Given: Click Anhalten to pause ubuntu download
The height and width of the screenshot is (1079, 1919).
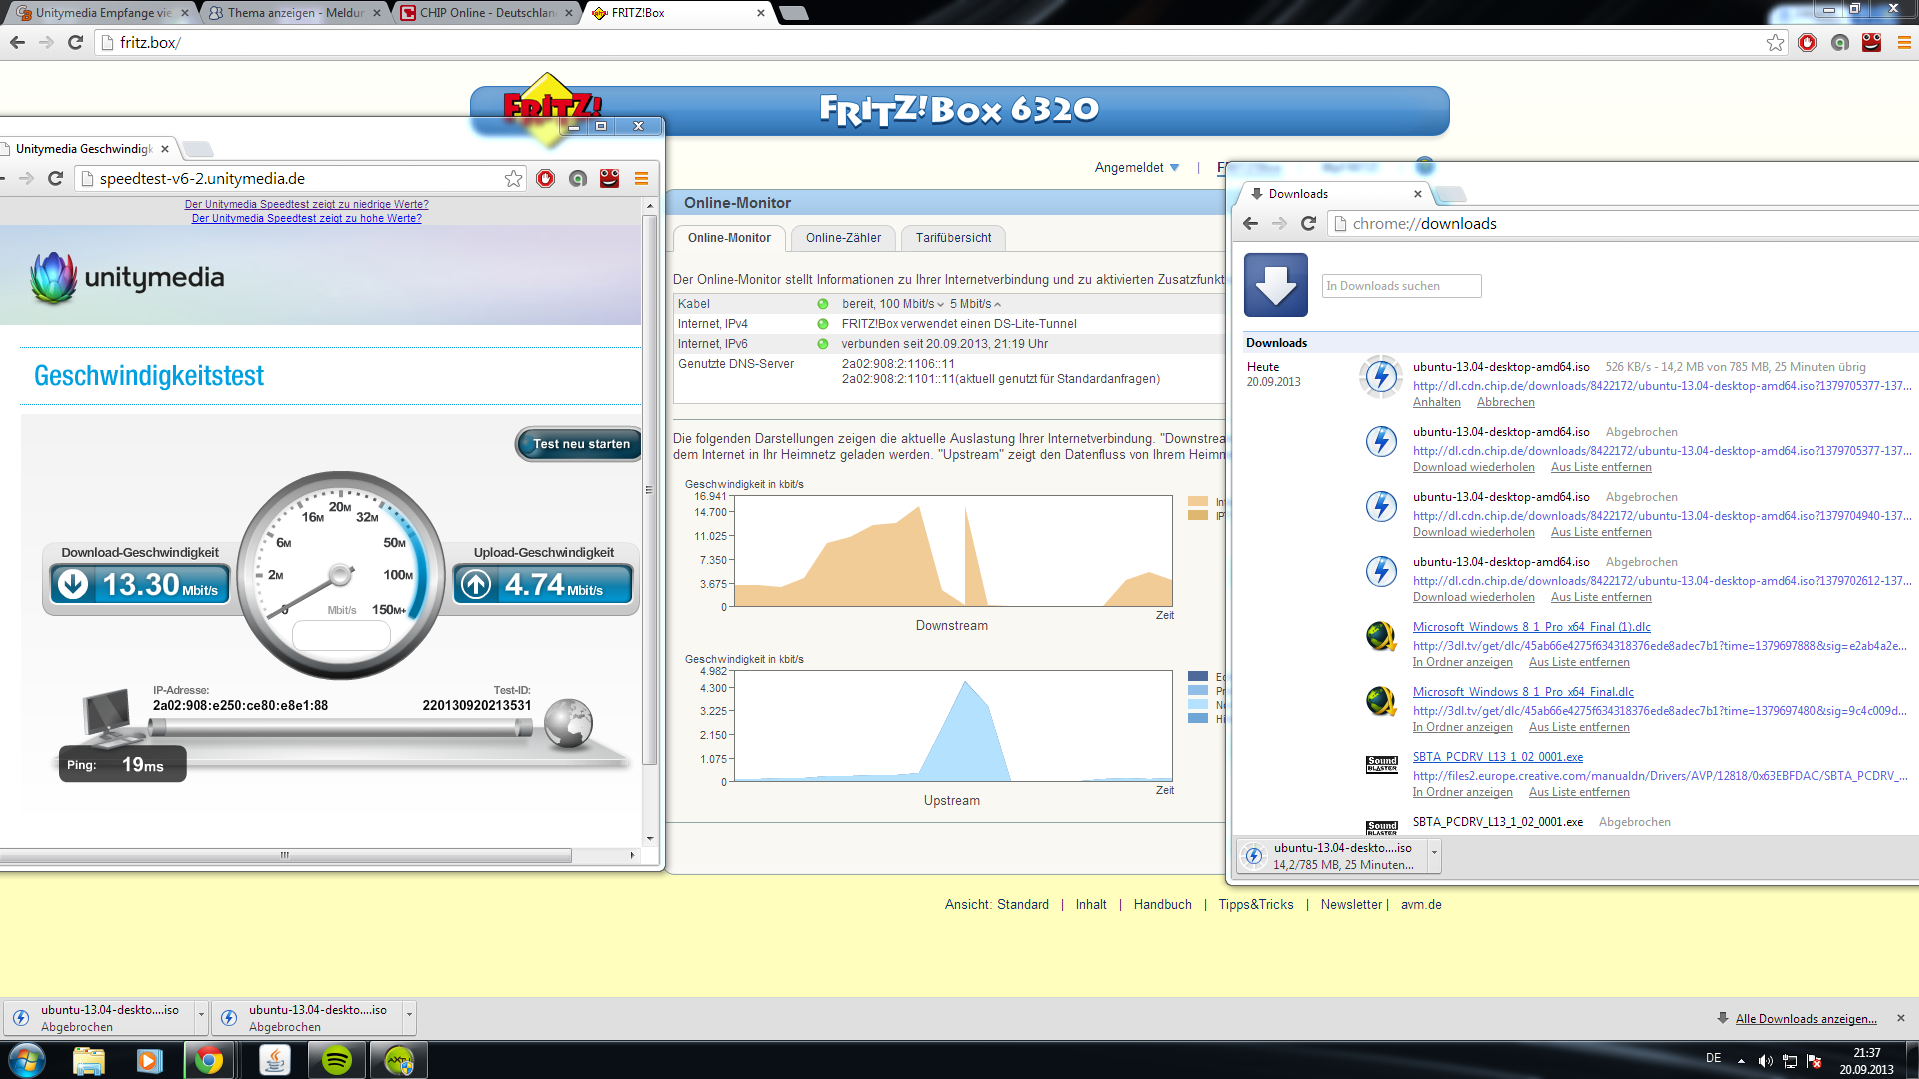Looking at the screenshot, I should [x=1436, y=402].
